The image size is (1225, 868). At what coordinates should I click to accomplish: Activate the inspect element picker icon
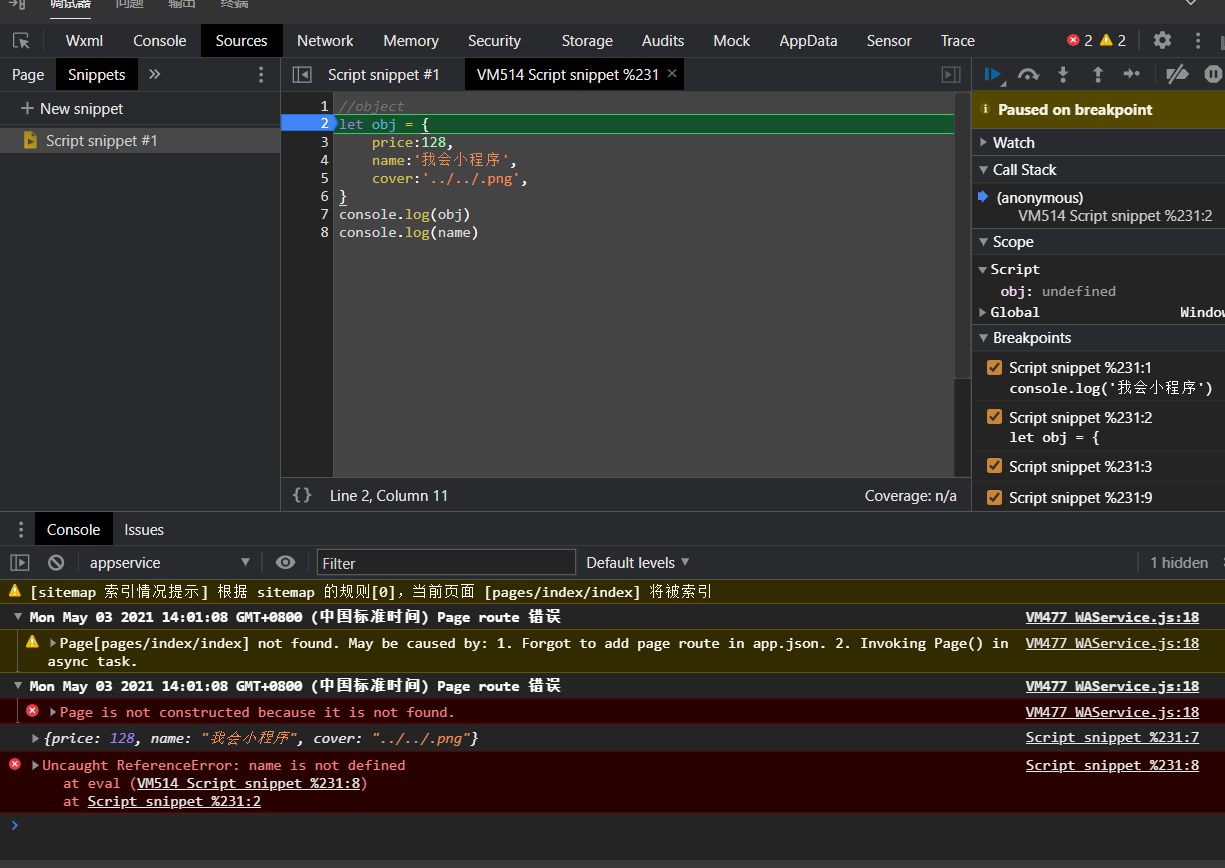click(x=21, y=41)
